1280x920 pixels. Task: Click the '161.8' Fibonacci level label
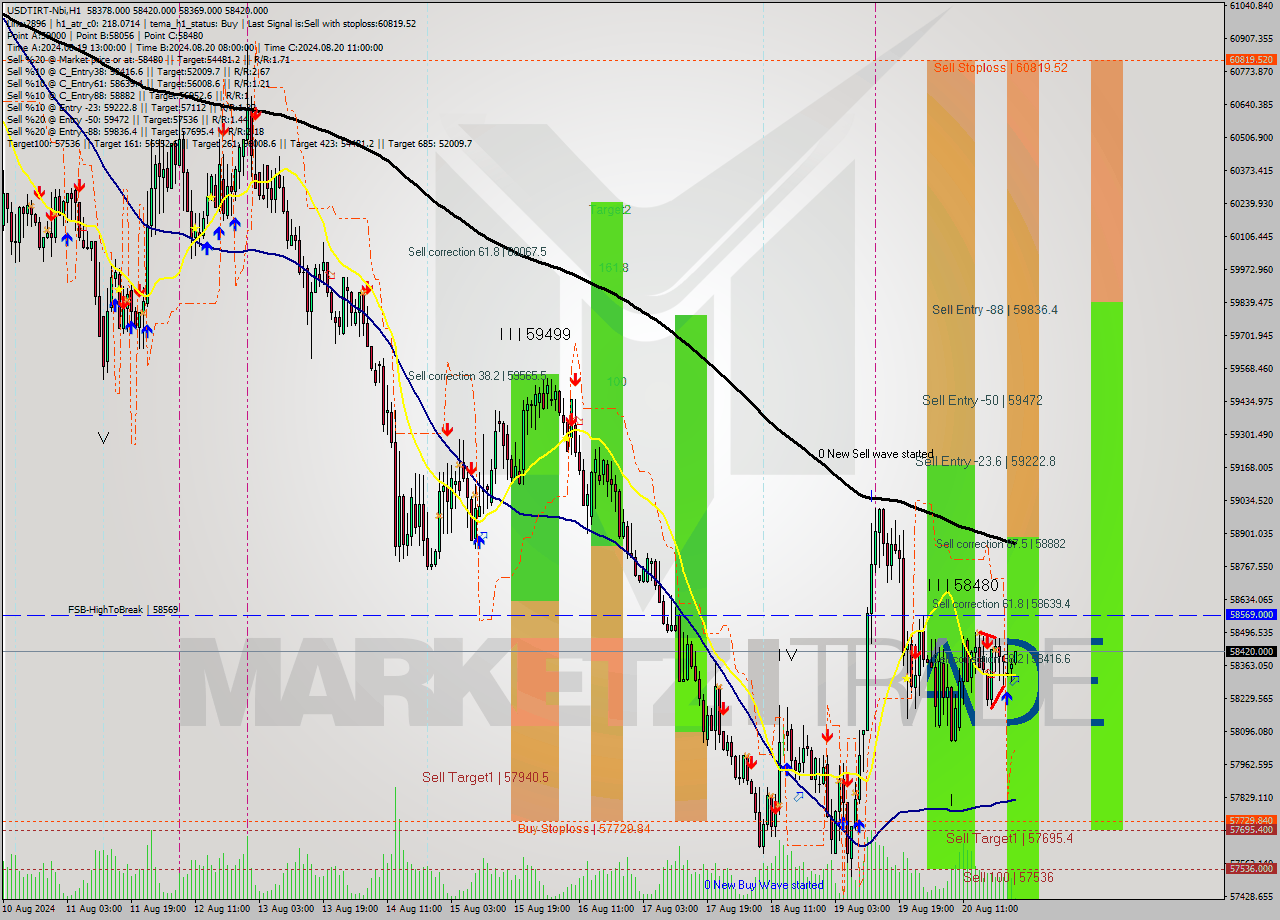tap(613, 268)
